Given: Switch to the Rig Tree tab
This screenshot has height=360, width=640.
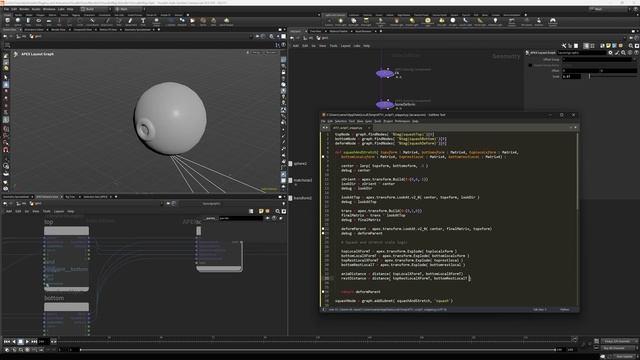Looking at the screenshot, I should click(x=70, y=197).
